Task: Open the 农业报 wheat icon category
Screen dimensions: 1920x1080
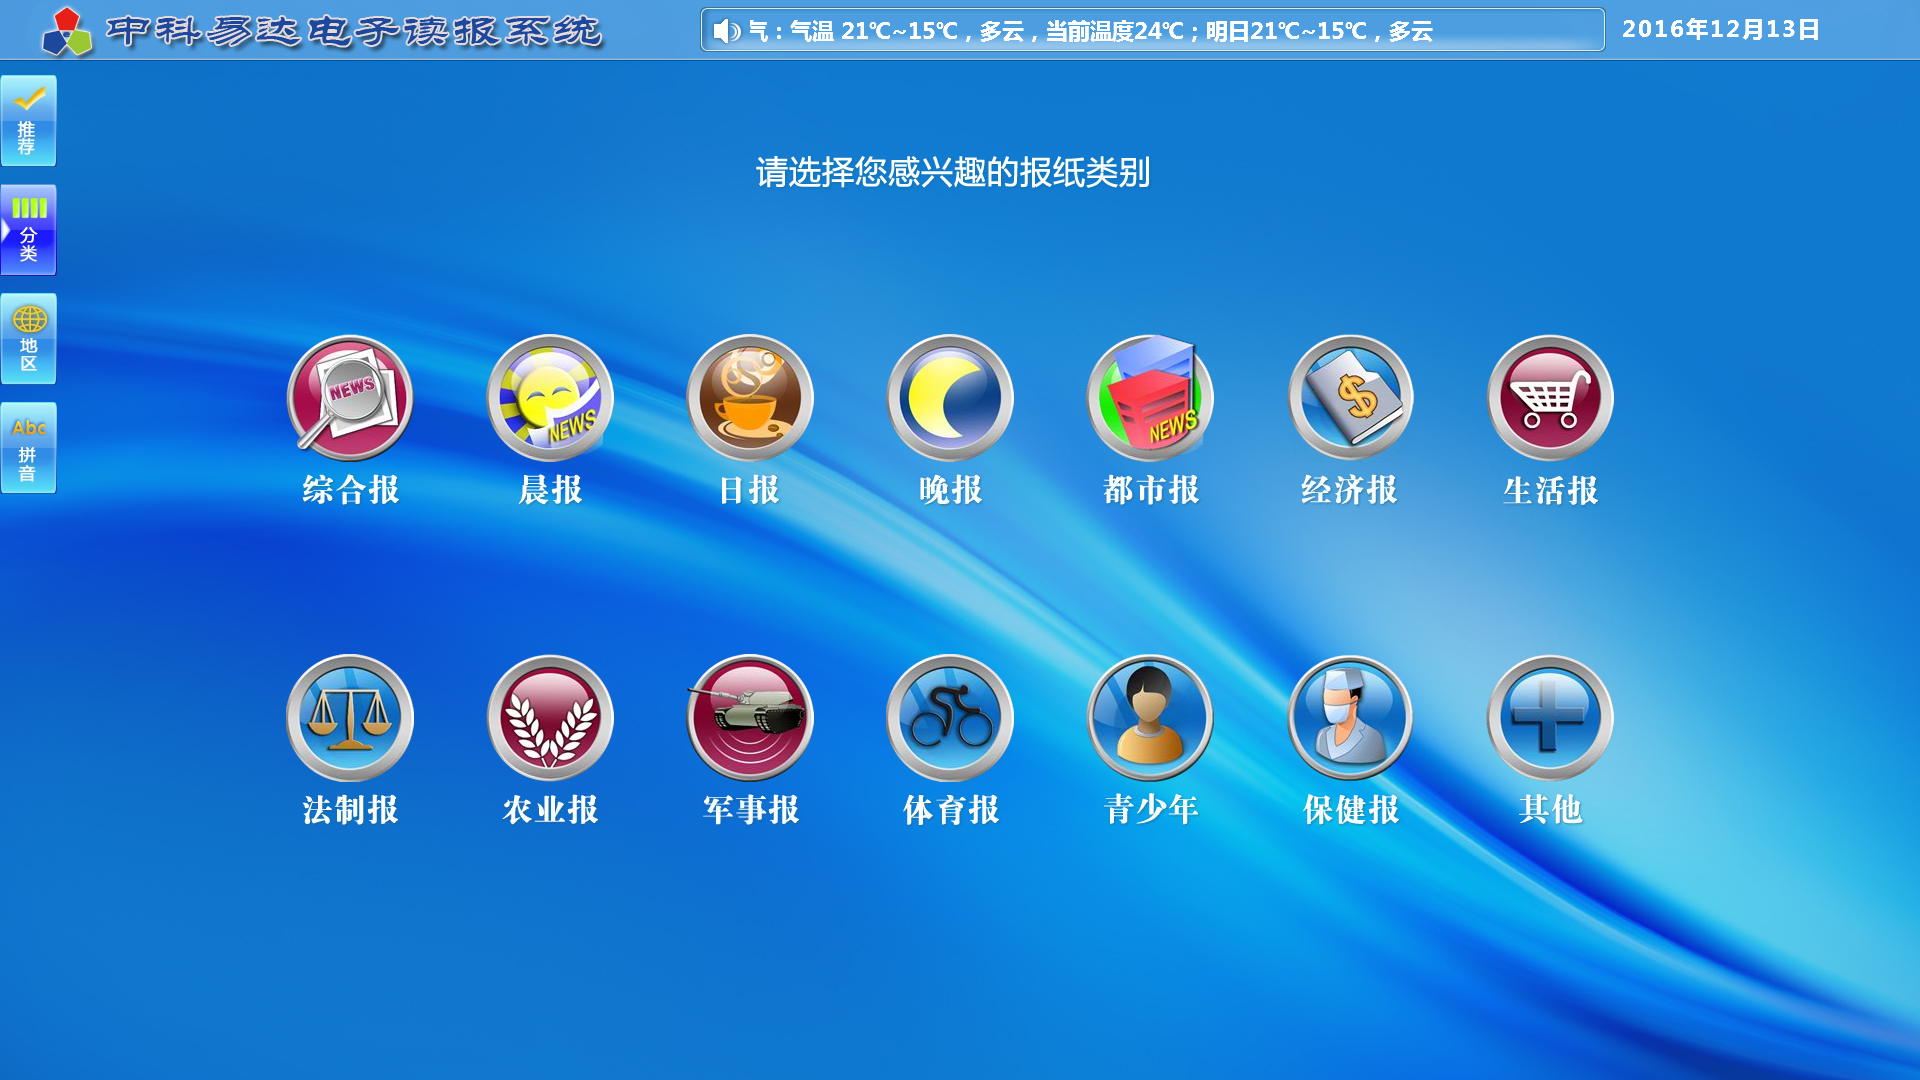Action: coord(550,718)
